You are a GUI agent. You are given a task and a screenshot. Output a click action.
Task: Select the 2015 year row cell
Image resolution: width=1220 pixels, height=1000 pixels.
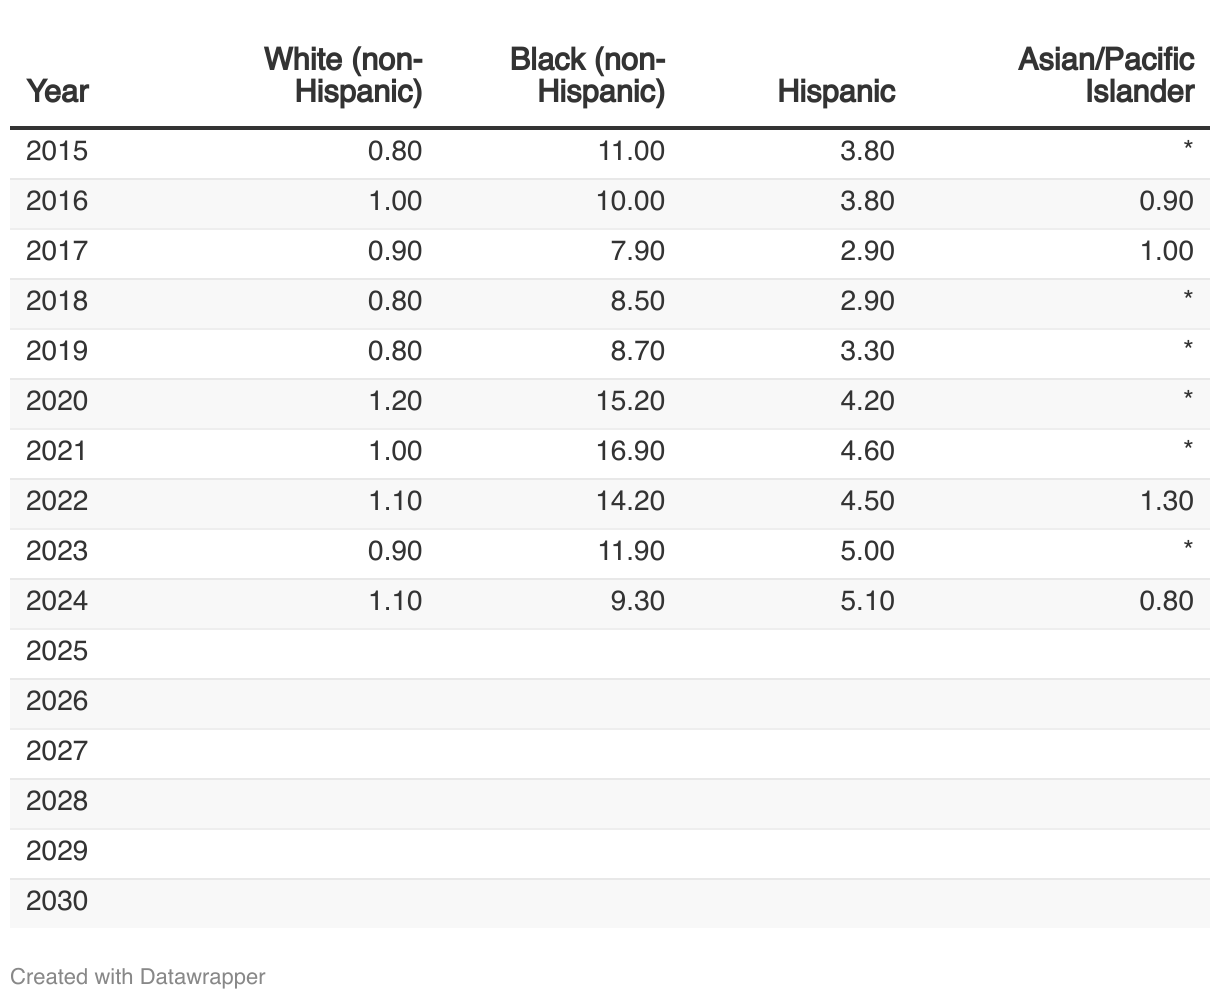[x=57, y=151]
